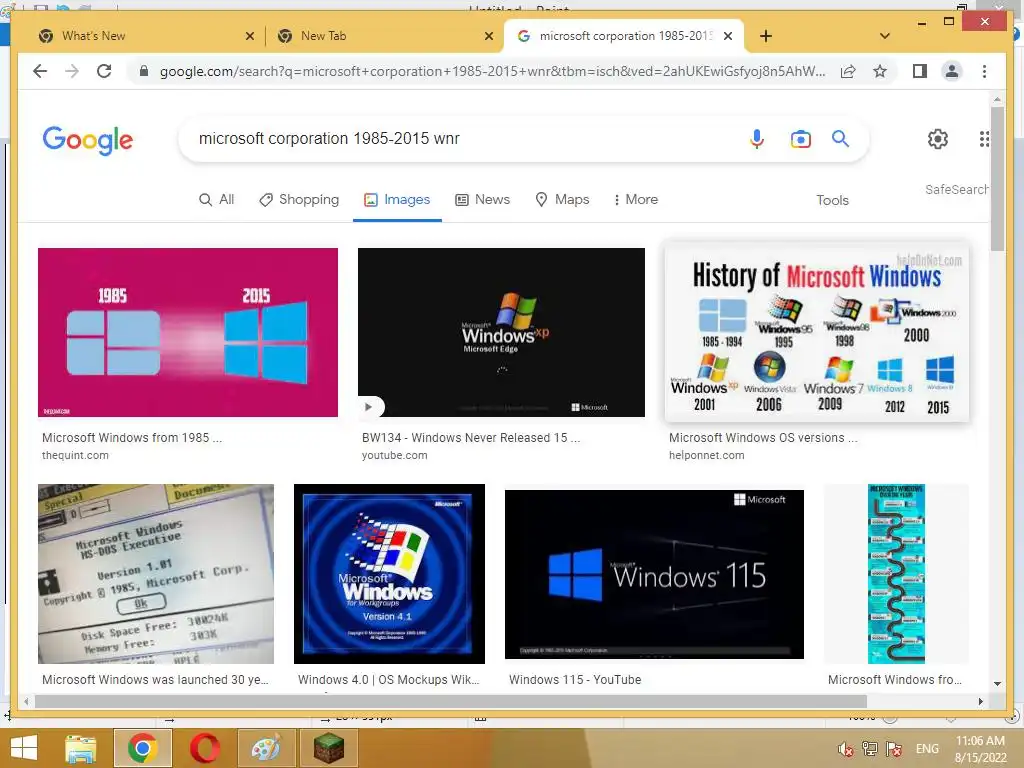Open the taskbar clock and date
The width and height of the screenshot is (1024, 768).
pyautogui.click(x=980, y=749)
